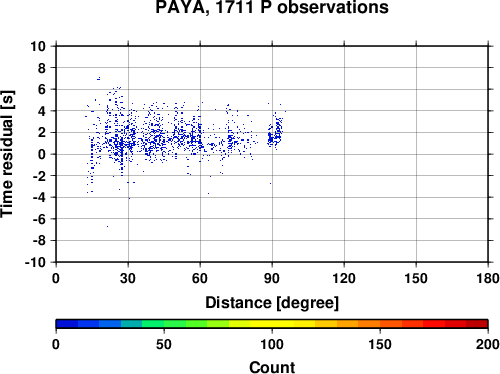This screenshot has width=500, height=374.
Task: Click the colorbar tick label '200'
Action: 488,344
